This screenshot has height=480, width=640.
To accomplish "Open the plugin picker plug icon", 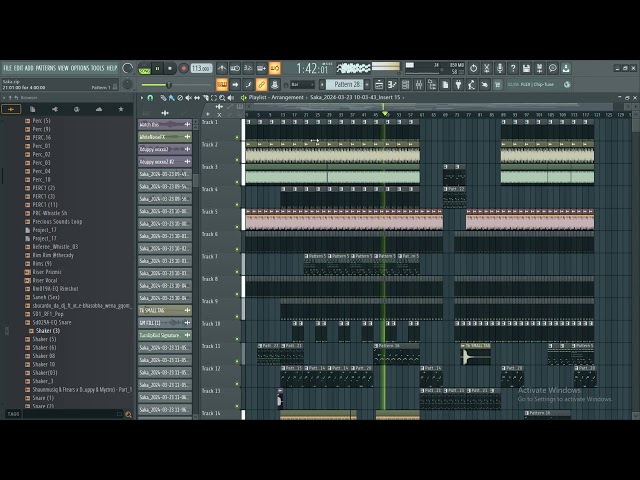I will [x=458, y=84].
